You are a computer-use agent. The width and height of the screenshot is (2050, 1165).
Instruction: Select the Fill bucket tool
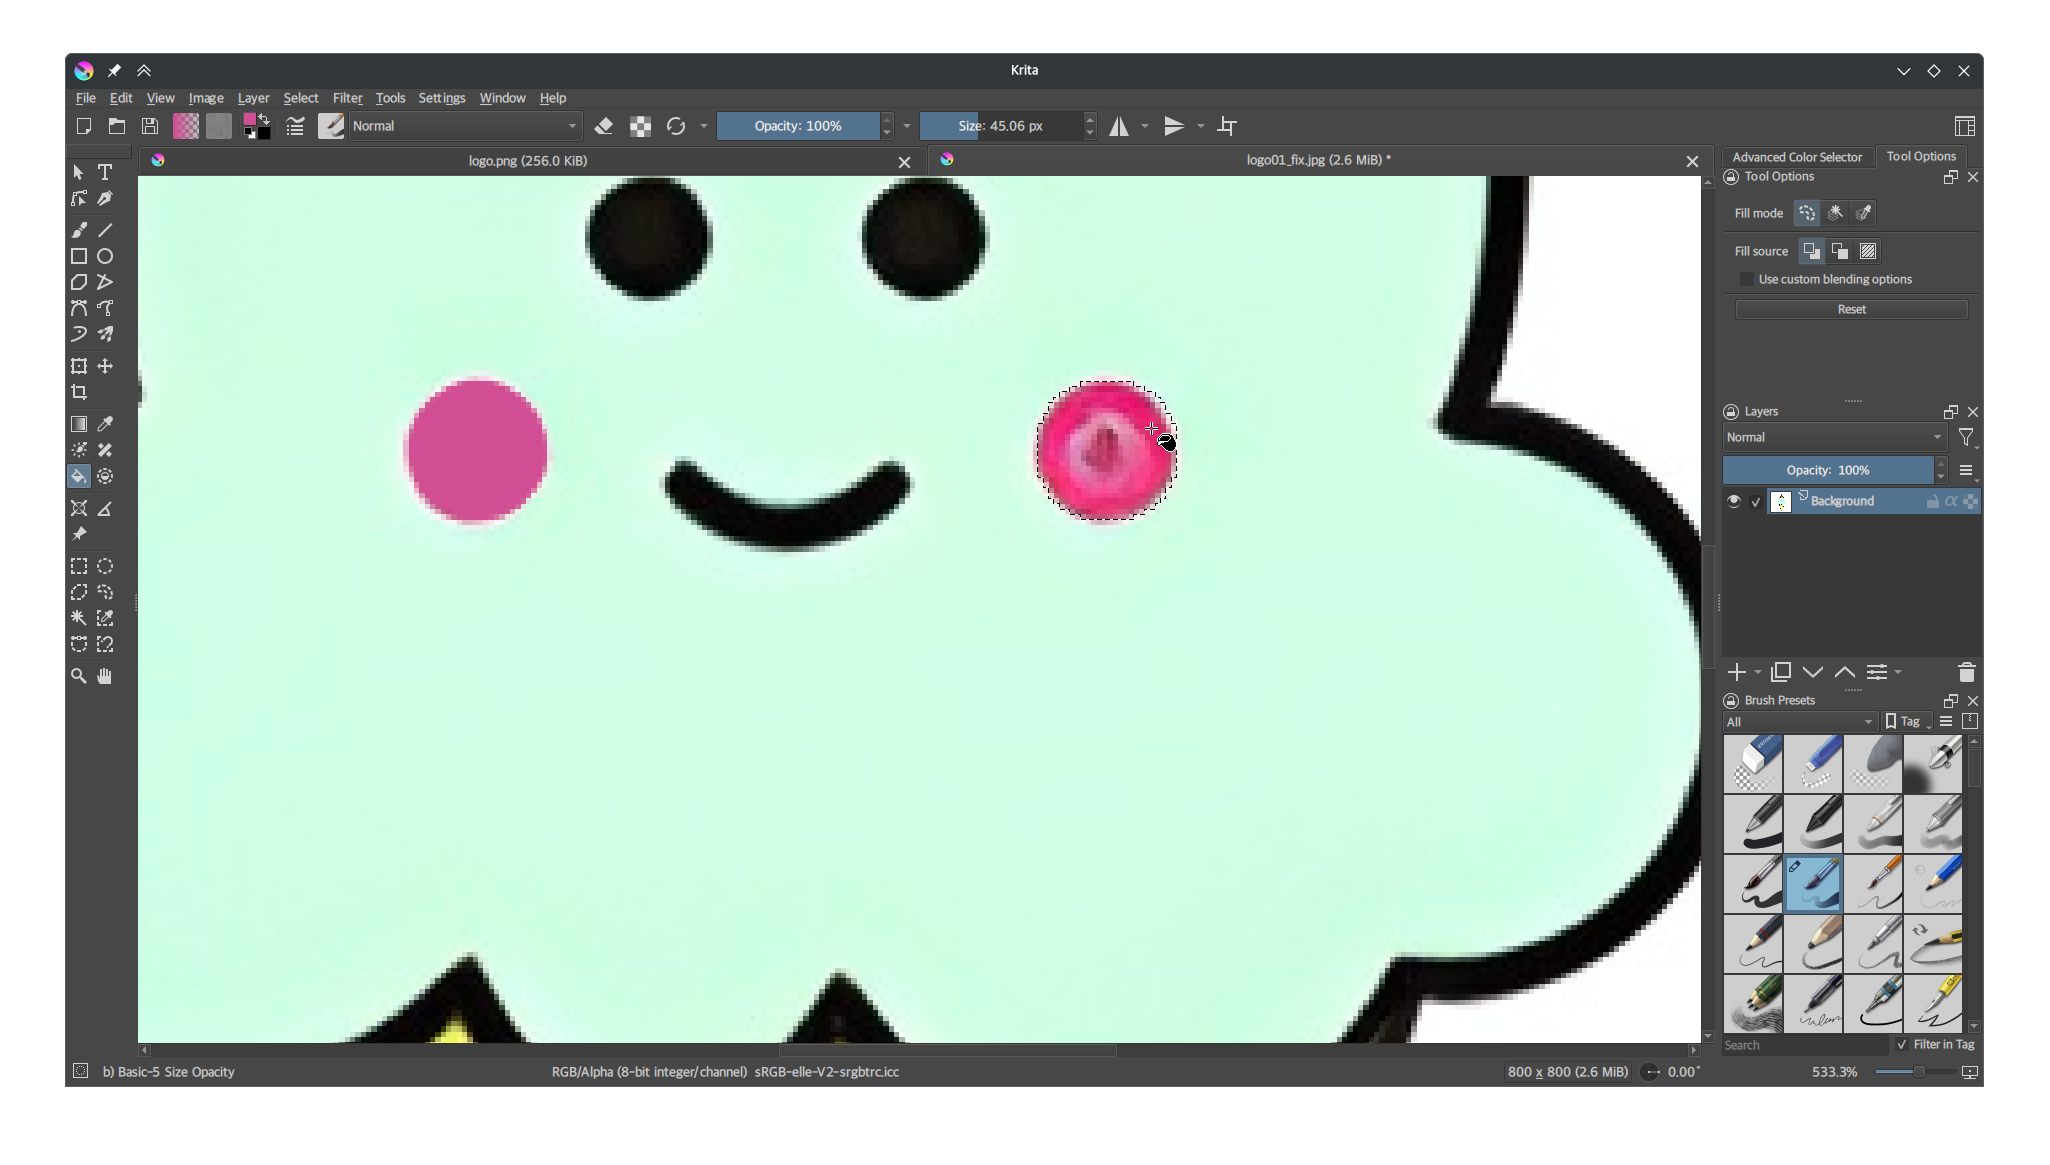point(79,476)
